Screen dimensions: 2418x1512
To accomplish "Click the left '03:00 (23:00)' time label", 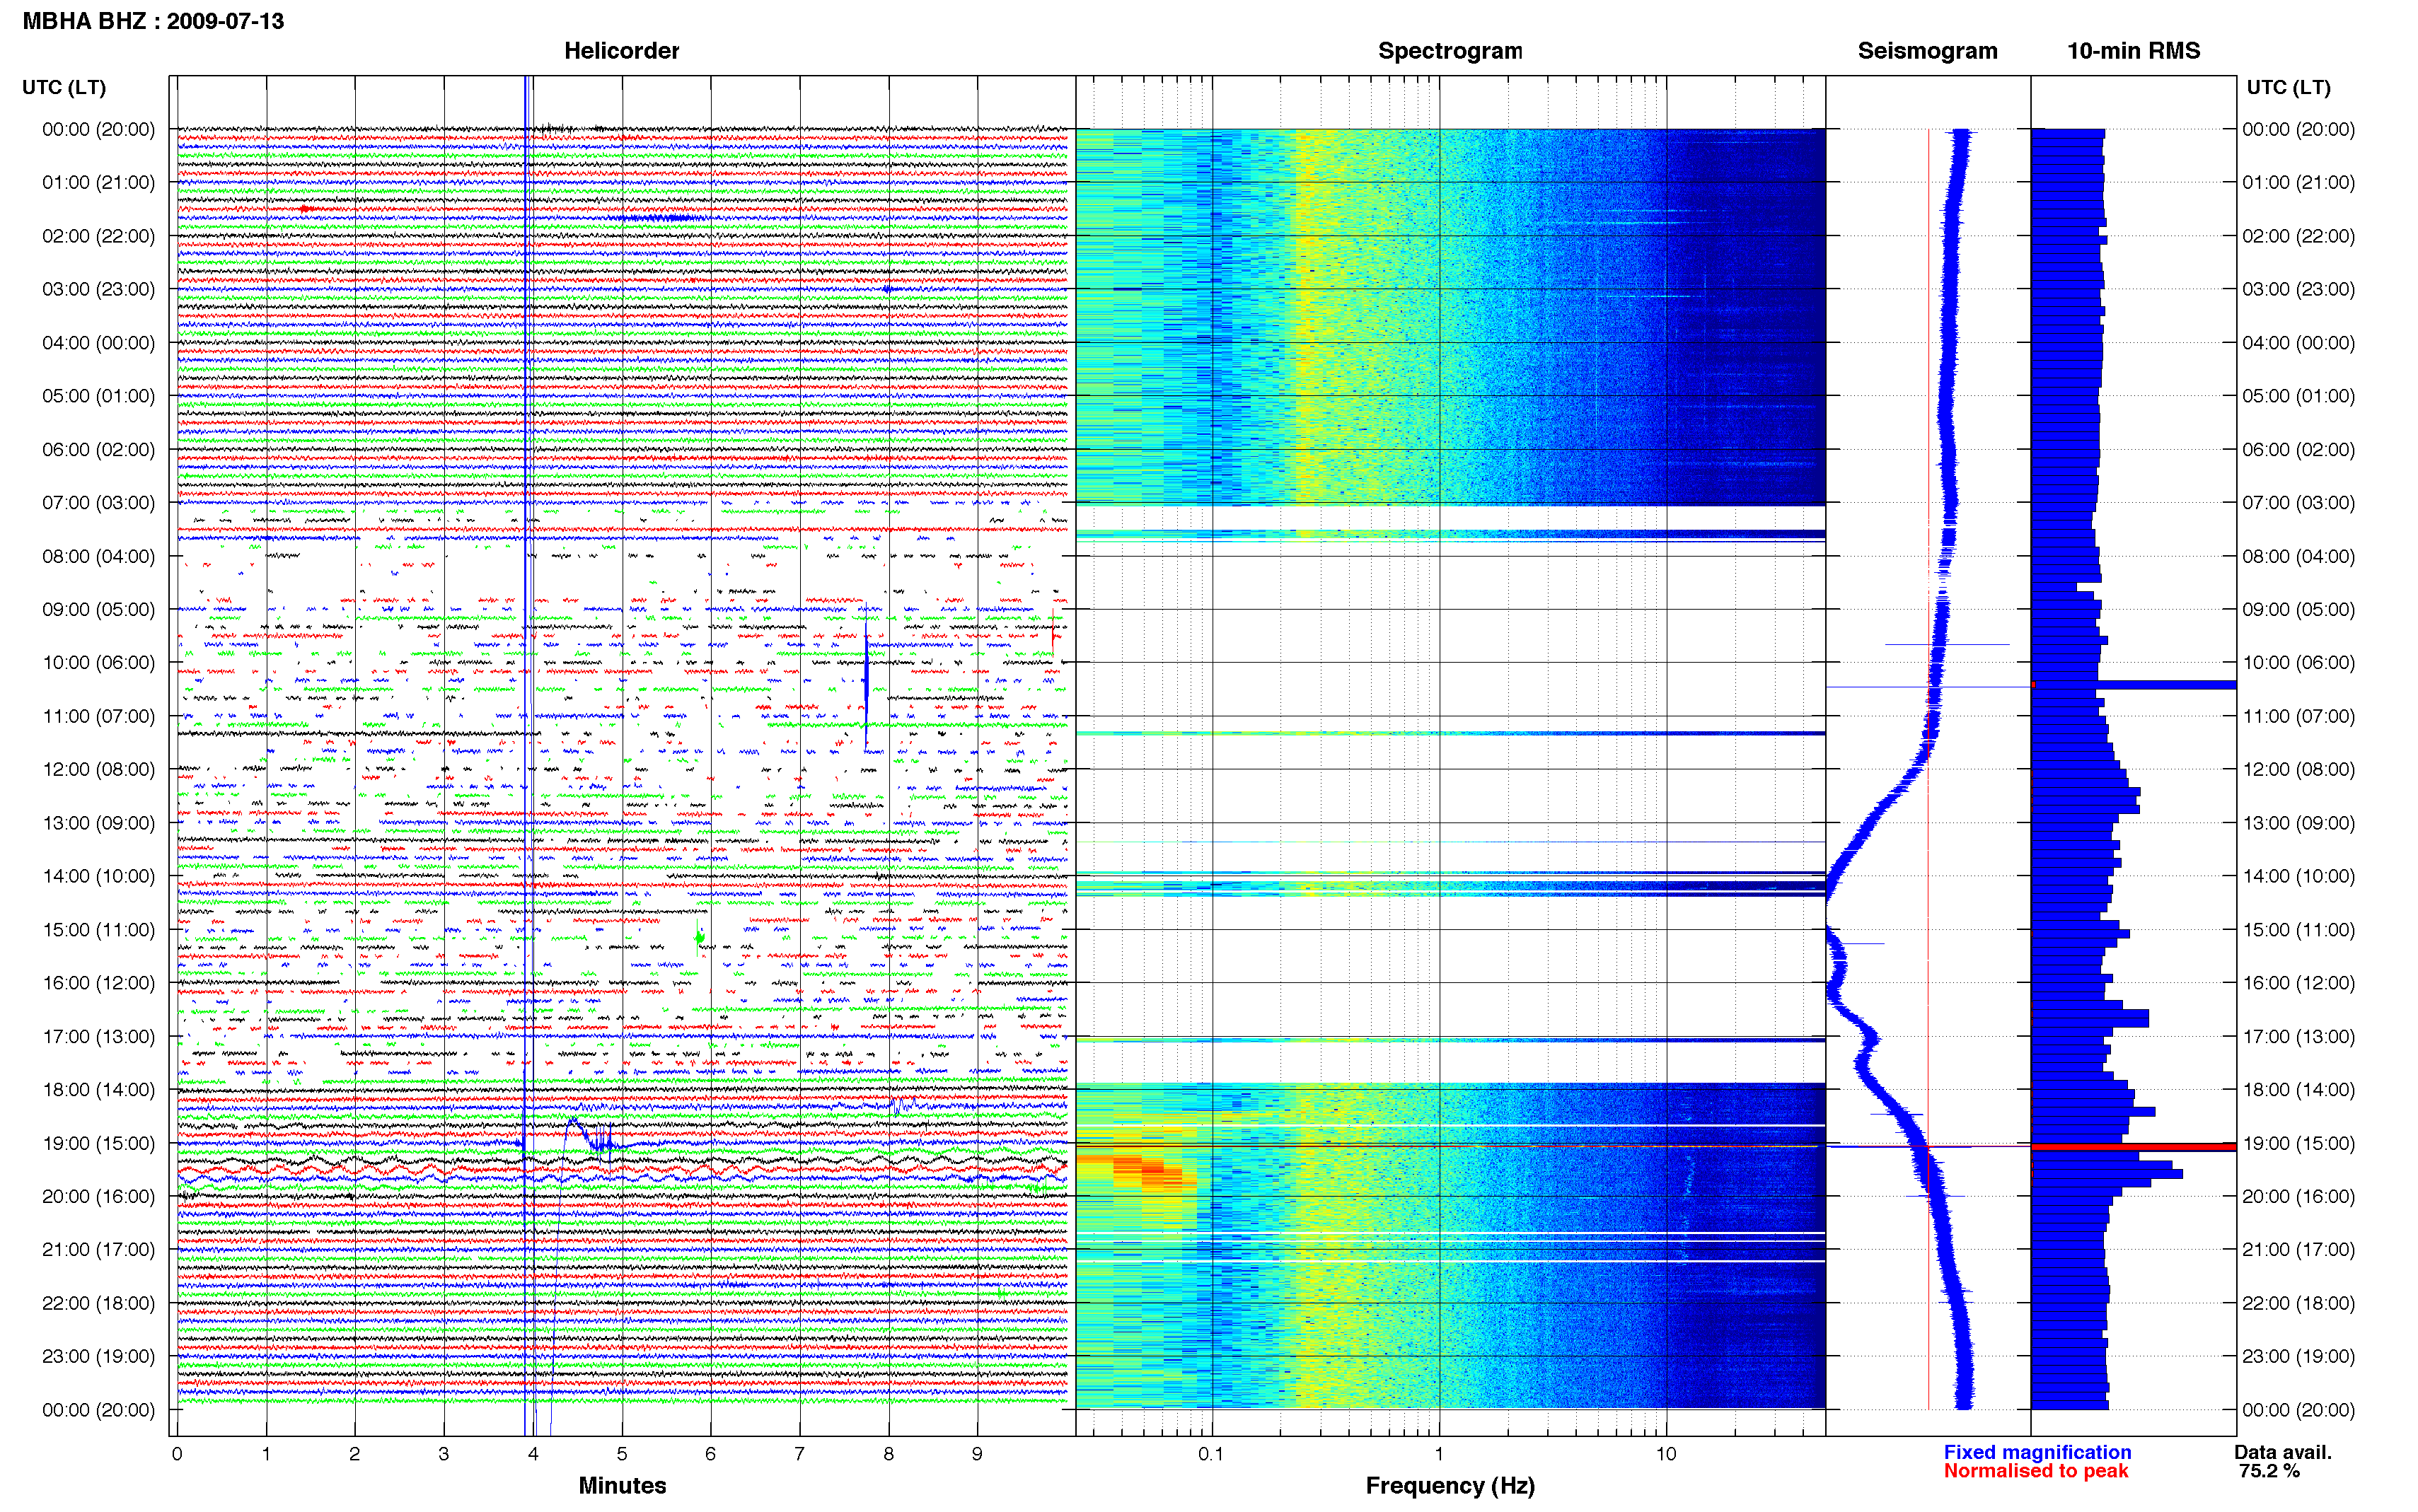I will [x=98, y=289].
